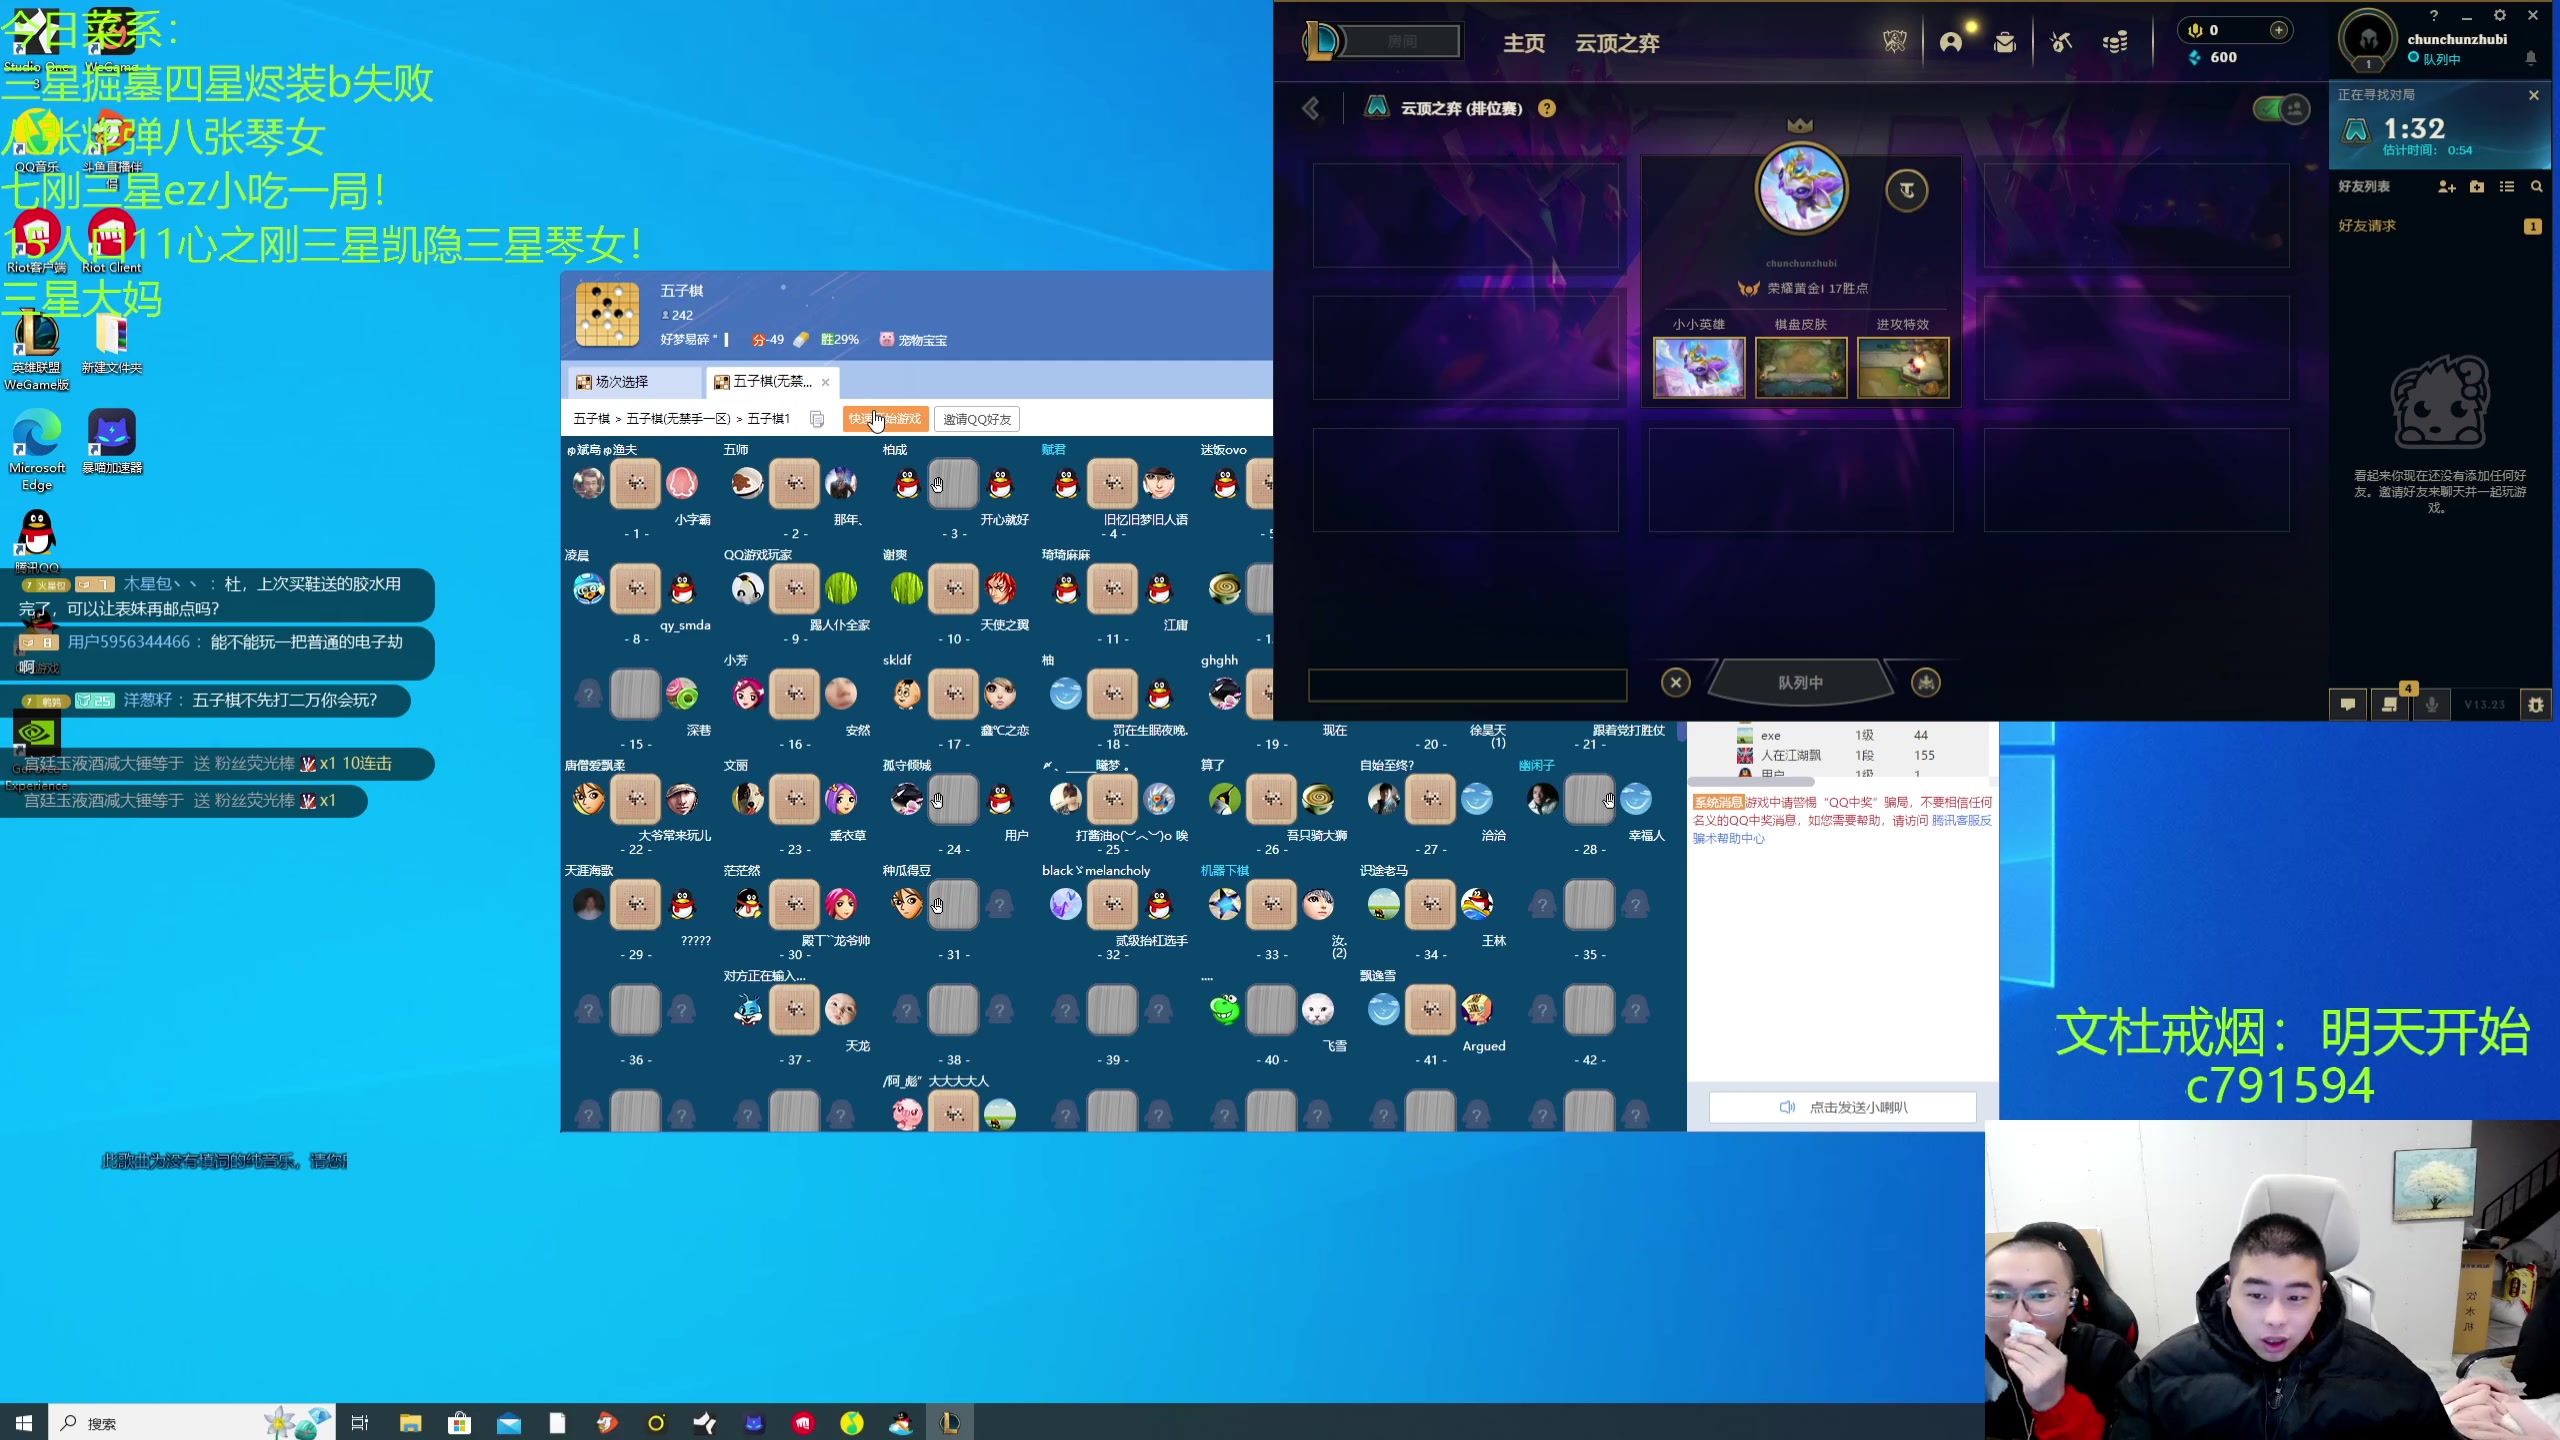Click the 点击发送小喇叭 button
The image size is (2560, 1440).
click(x=1842, y=1107)
